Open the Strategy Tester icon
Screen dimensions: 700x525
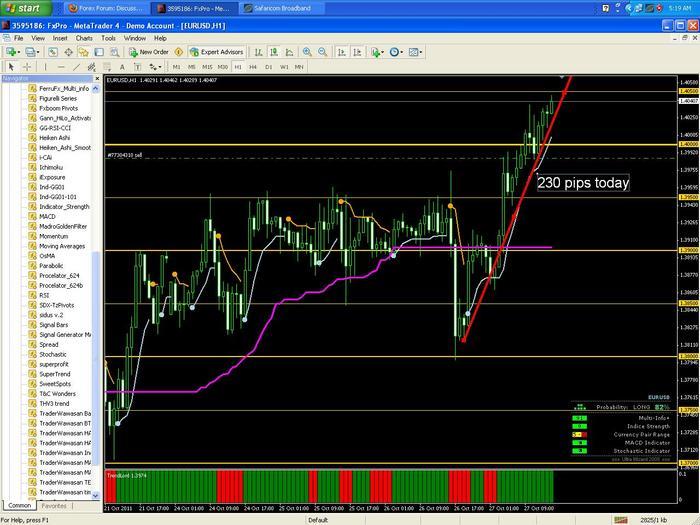[x=115, y=52]
